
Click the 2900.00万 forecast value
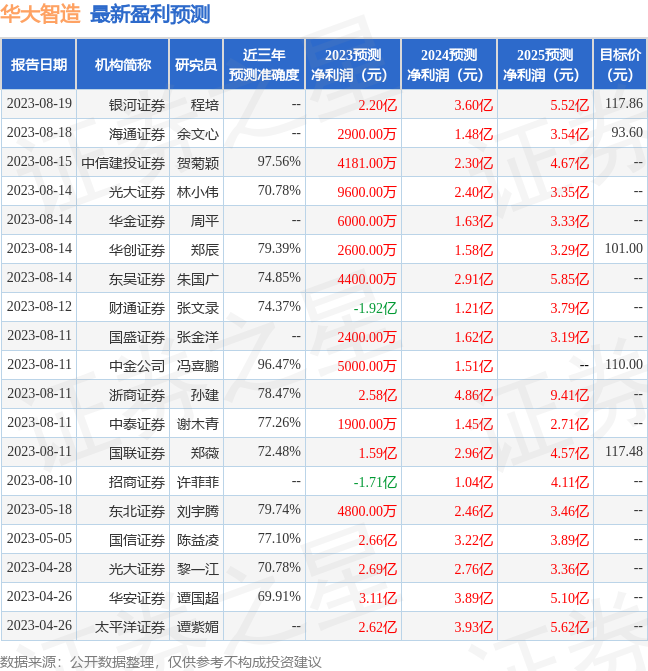[367, 134]
